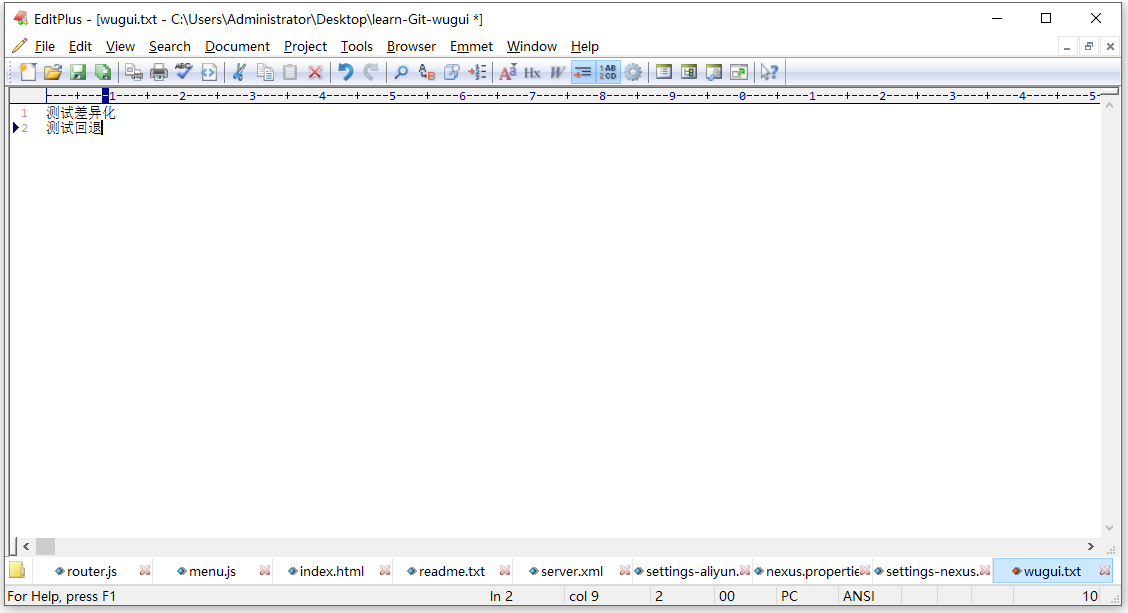This screenshot has height=613, width=1128.
Task: Switch to the server.xml tab
Action: (572, 571)
